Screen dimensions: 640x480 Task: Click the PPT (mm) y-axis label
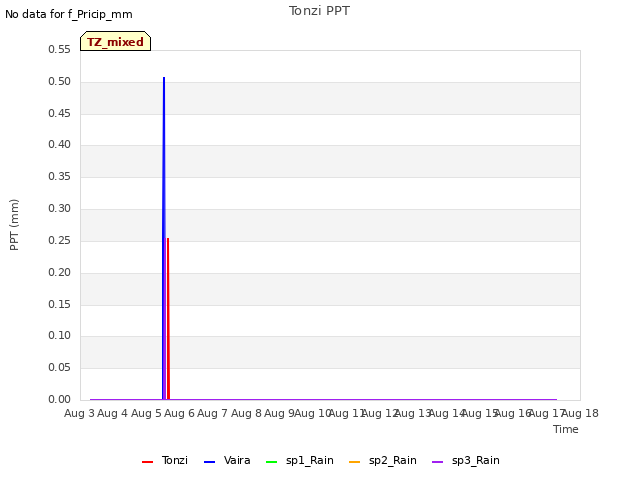14,225
